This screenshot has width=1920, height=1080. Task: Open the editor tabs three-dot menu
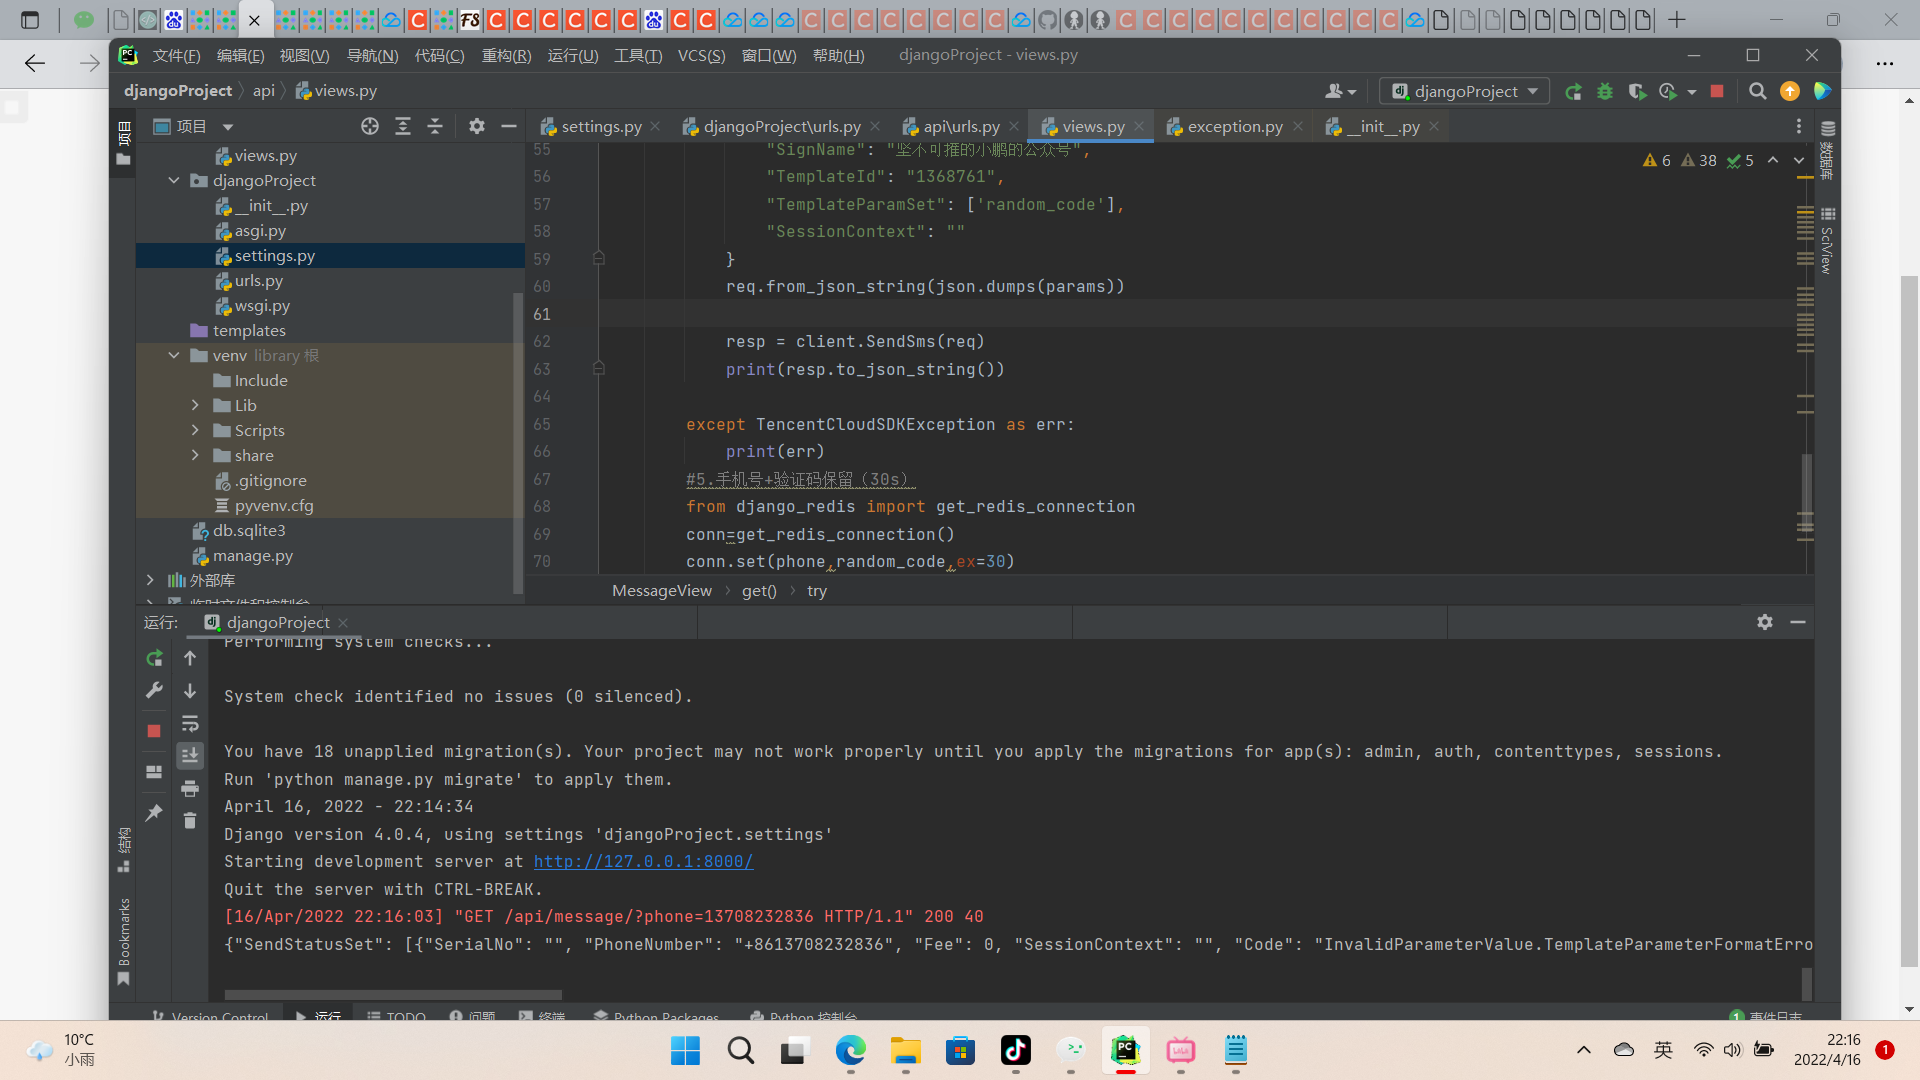[x=1799, y=126]
